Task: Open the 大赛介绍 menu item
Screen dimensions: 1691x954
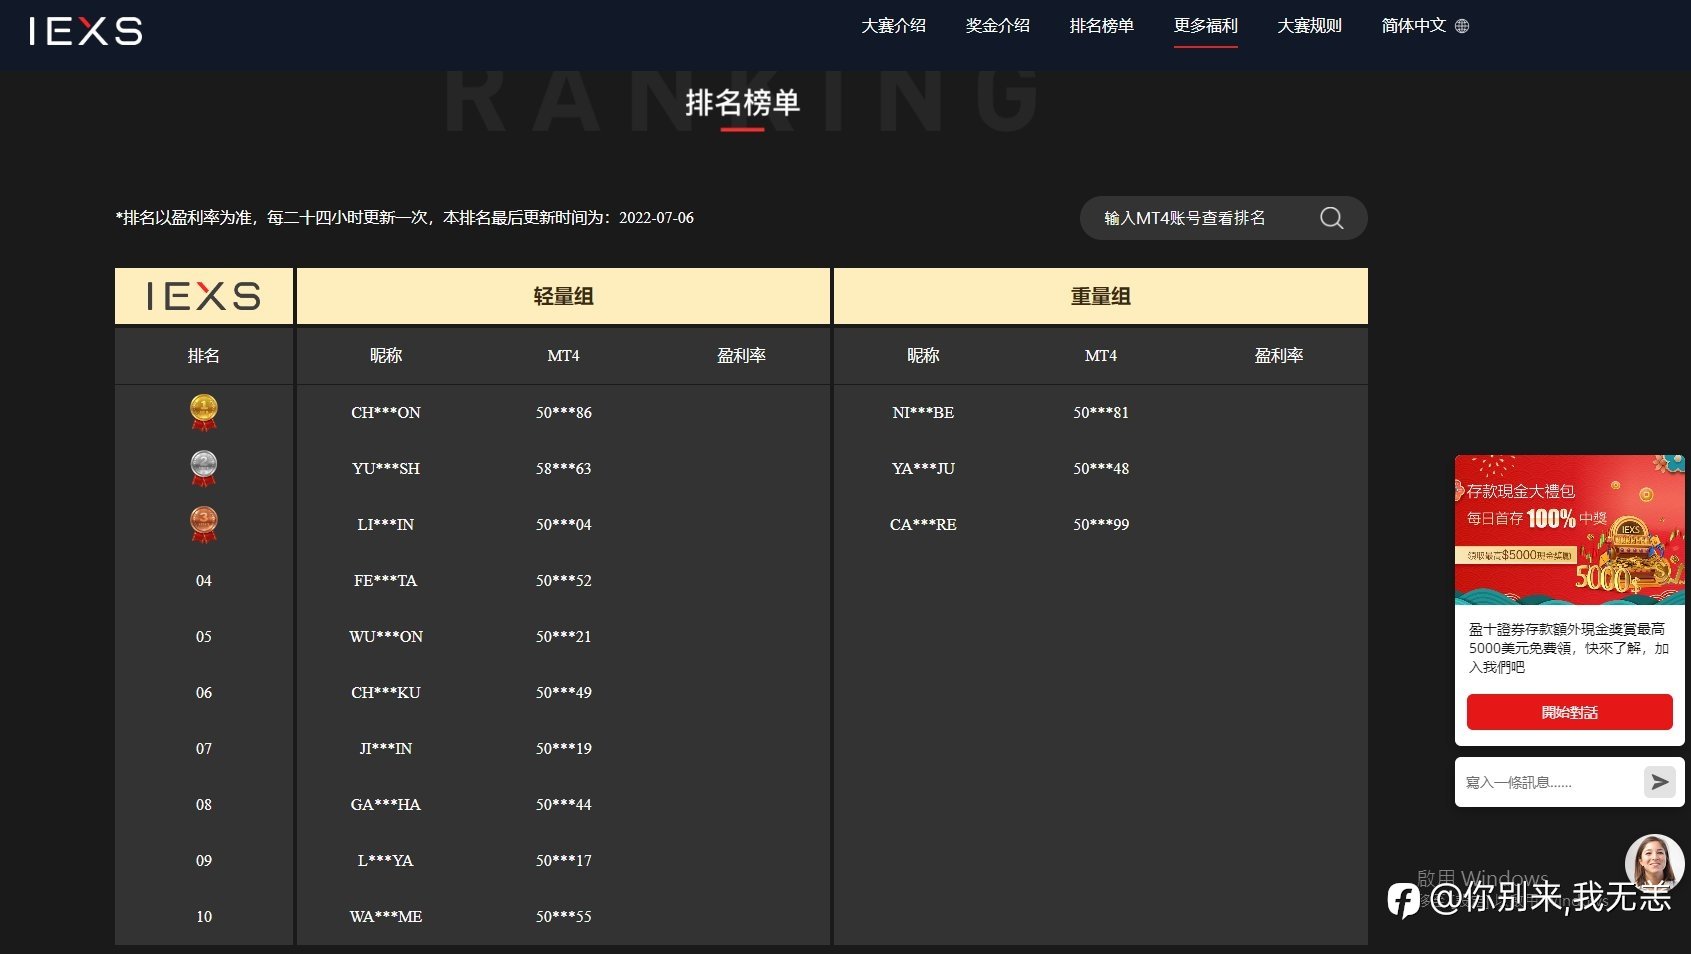Action: click(x=894, y=26)
